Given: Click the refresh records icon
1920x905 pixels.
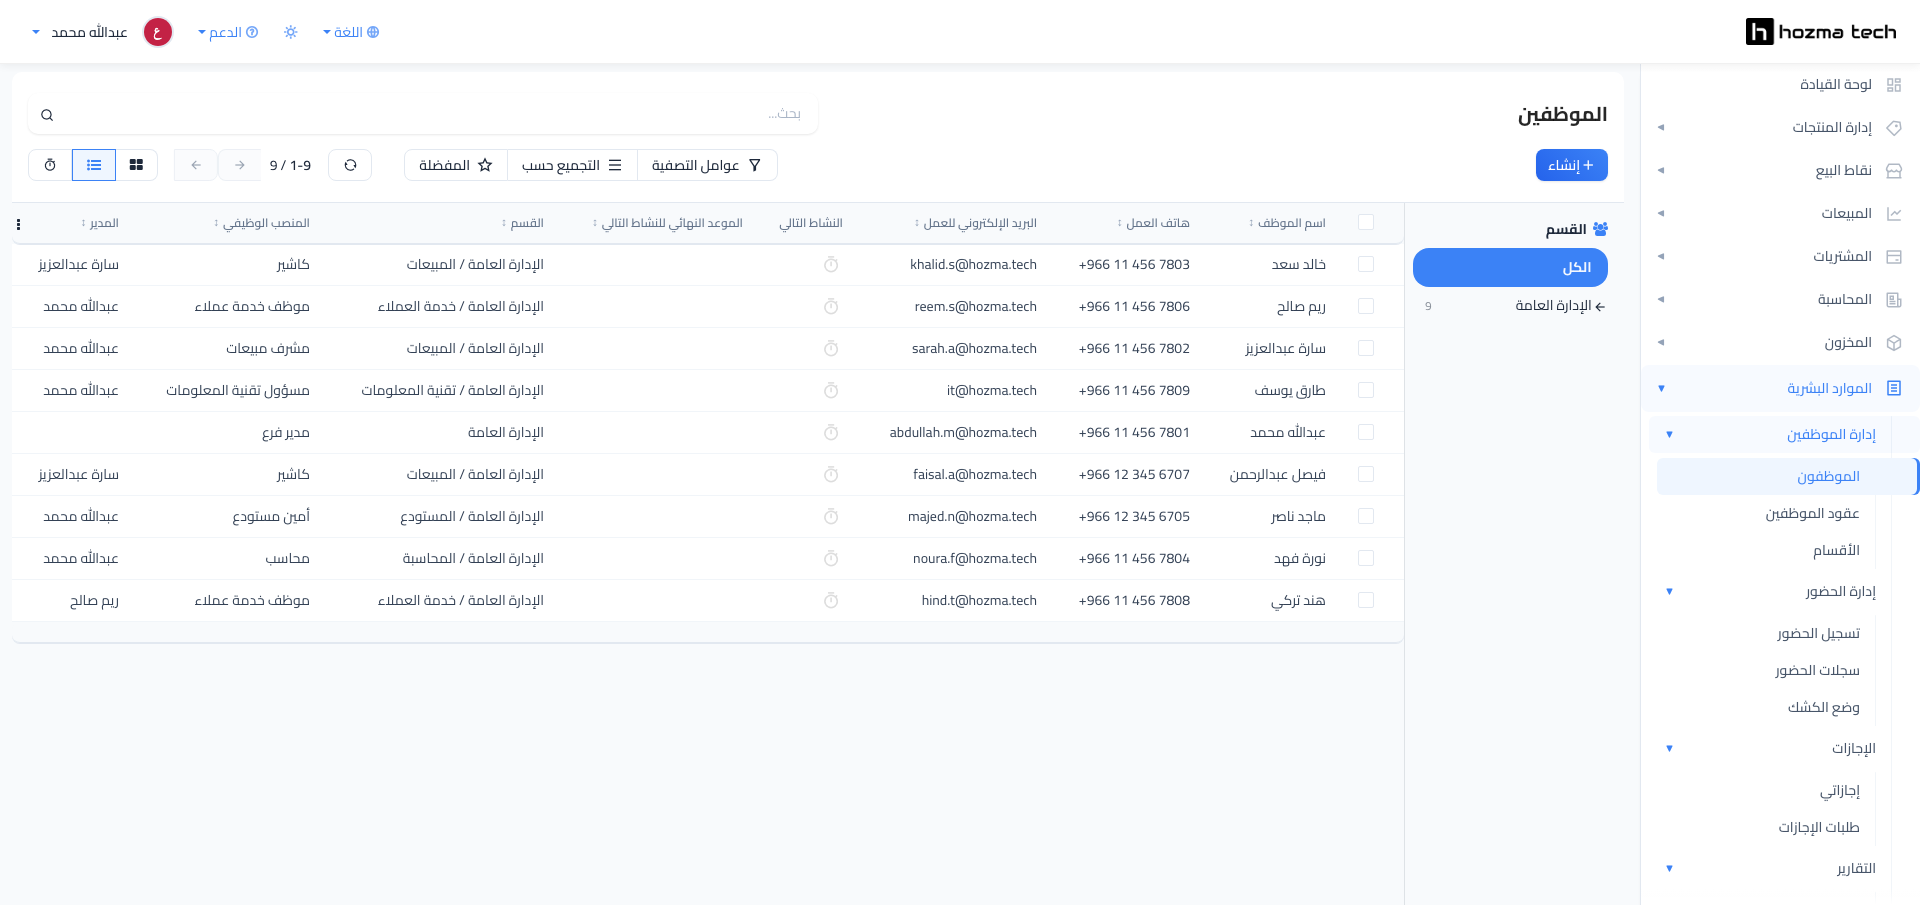Looking at the screenshot, I should click(350, 165).
